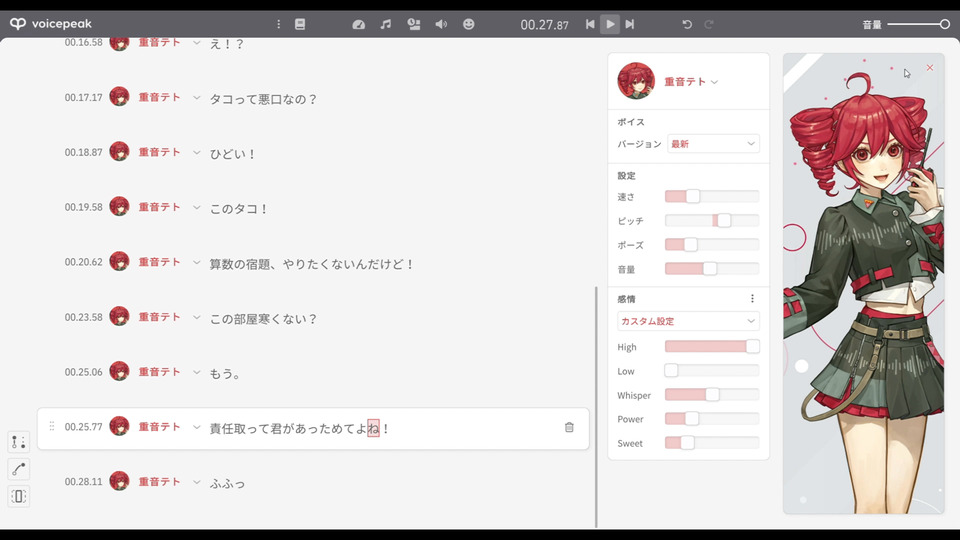Adjust the Sweet emotion slider
Viewport: 960px width, 540px height.
click(712, 443)
